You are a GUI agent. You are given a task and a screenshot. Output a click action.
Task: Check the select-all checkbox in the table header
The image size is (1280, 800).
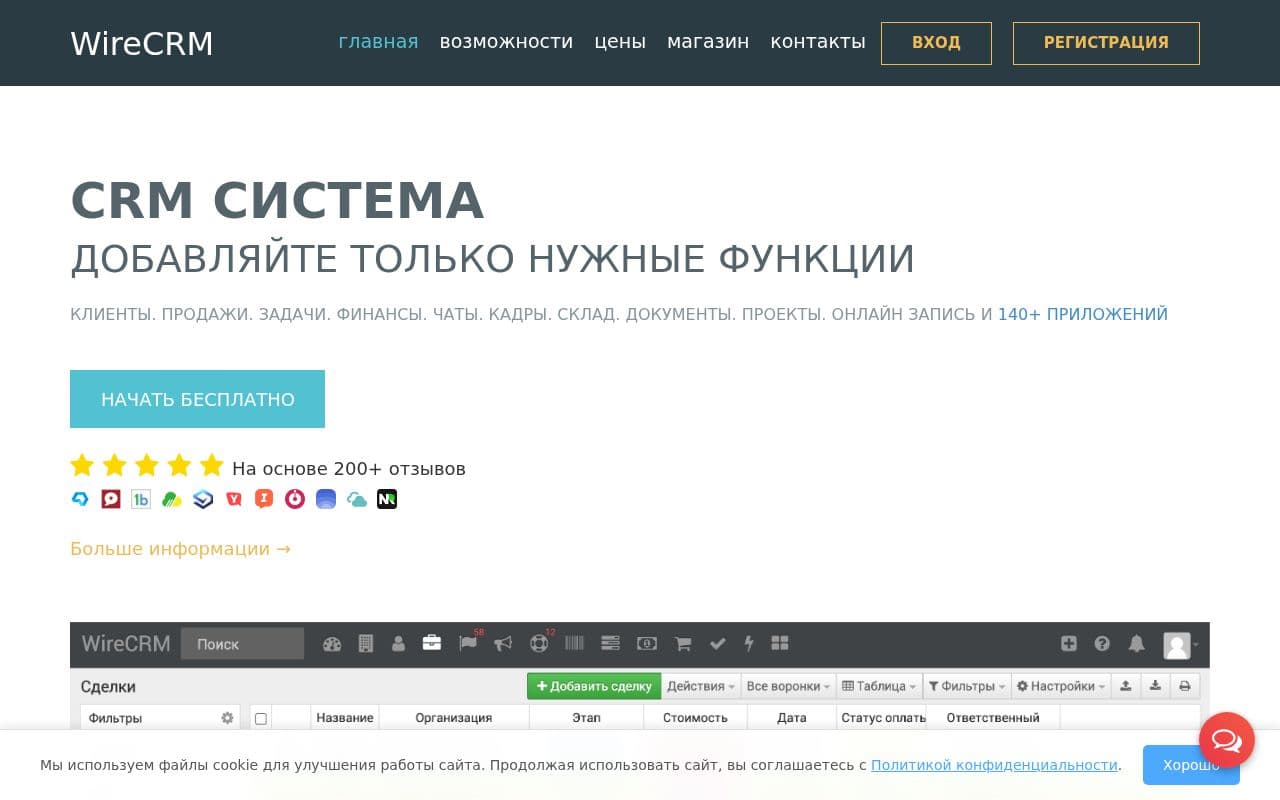(x=261, y=717)
